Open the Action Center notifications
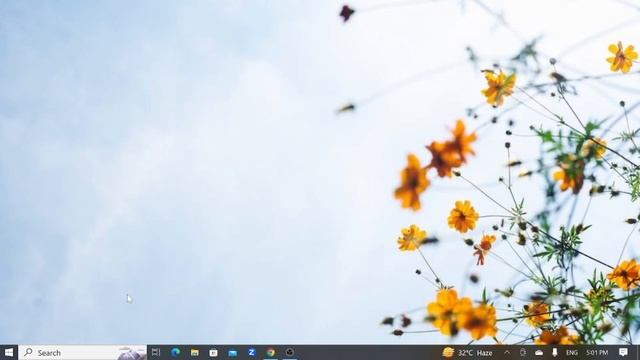 (623, 352)
